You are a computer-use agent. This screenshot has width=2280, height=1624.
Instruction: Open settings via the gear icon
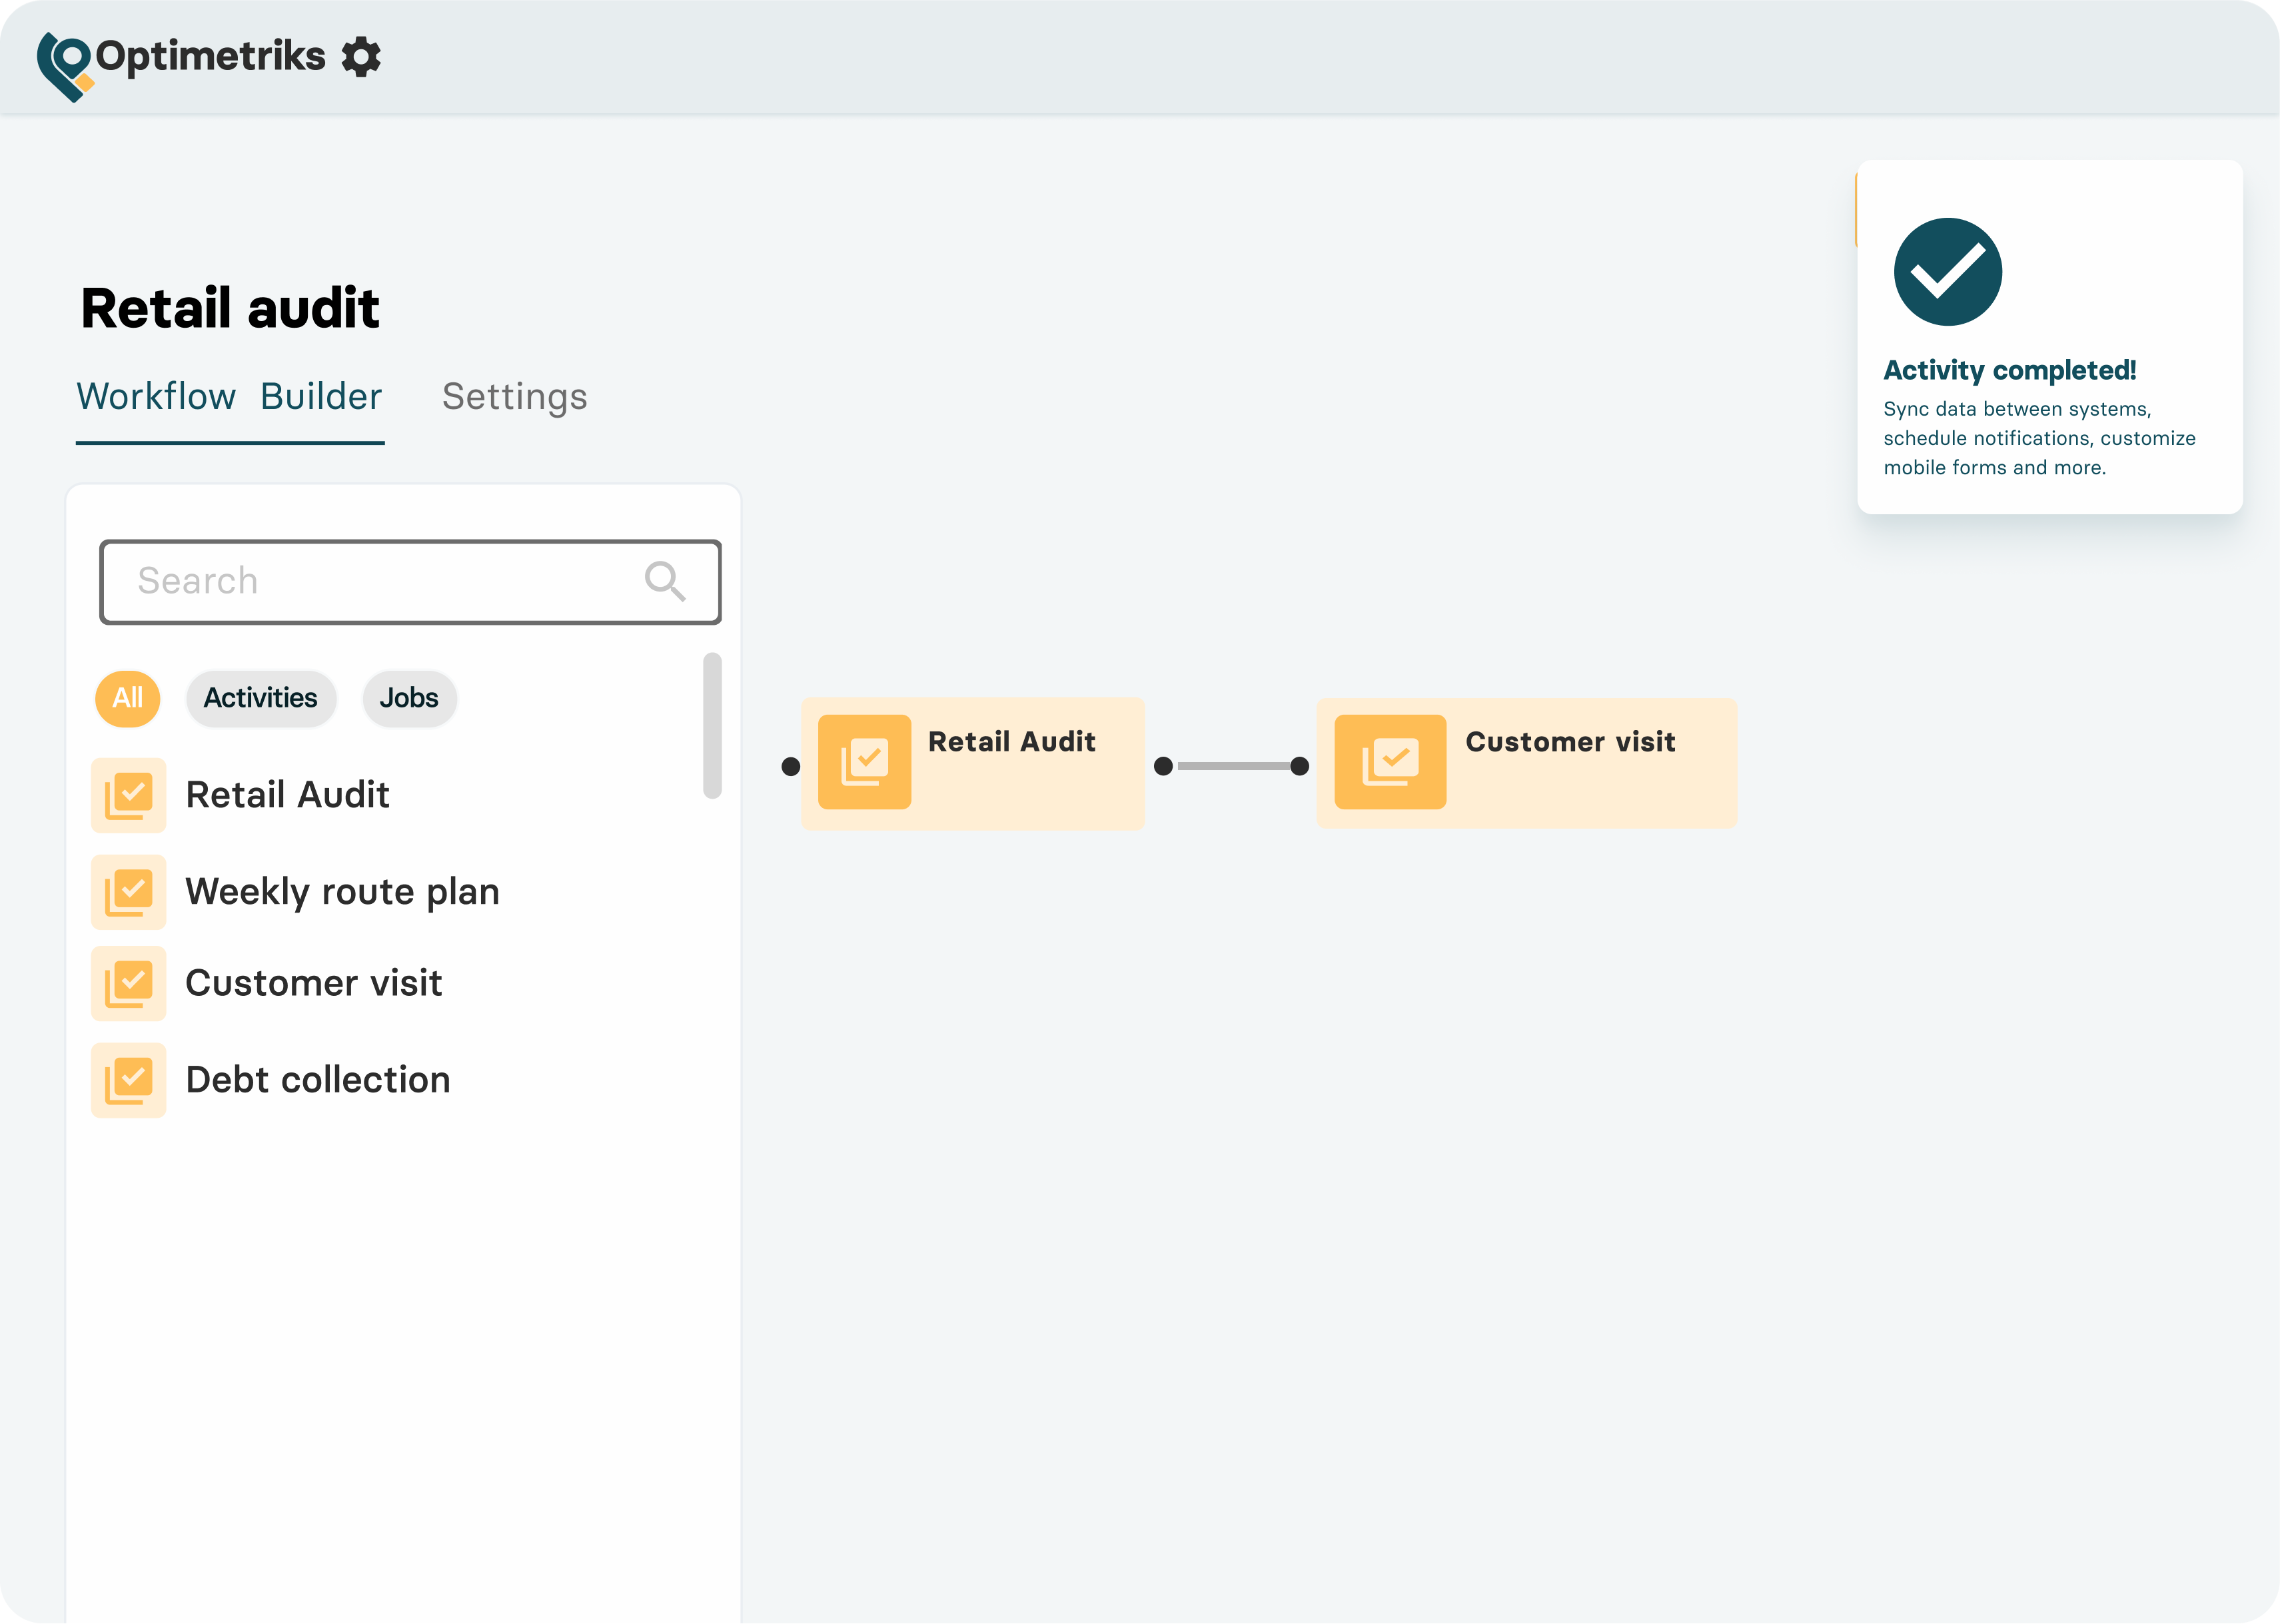pos(361,57)
